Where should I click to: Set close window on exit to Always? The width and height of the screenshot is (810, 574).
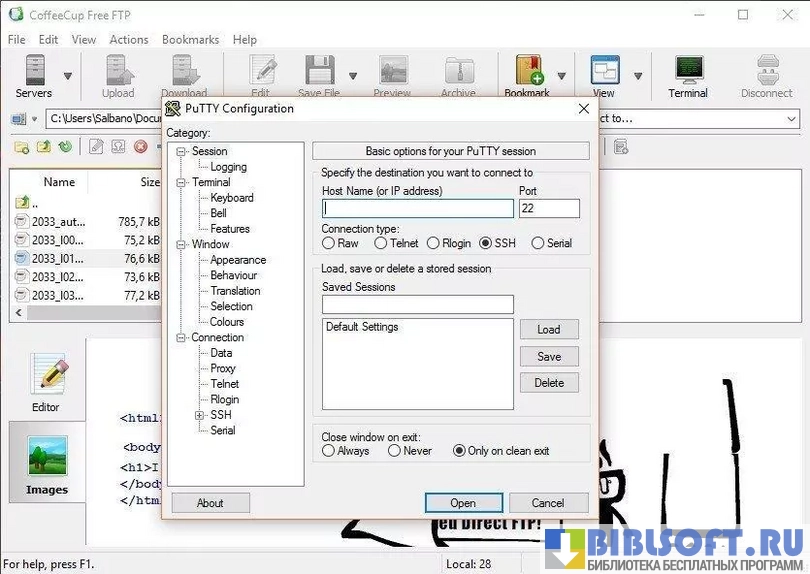[329, 451]
